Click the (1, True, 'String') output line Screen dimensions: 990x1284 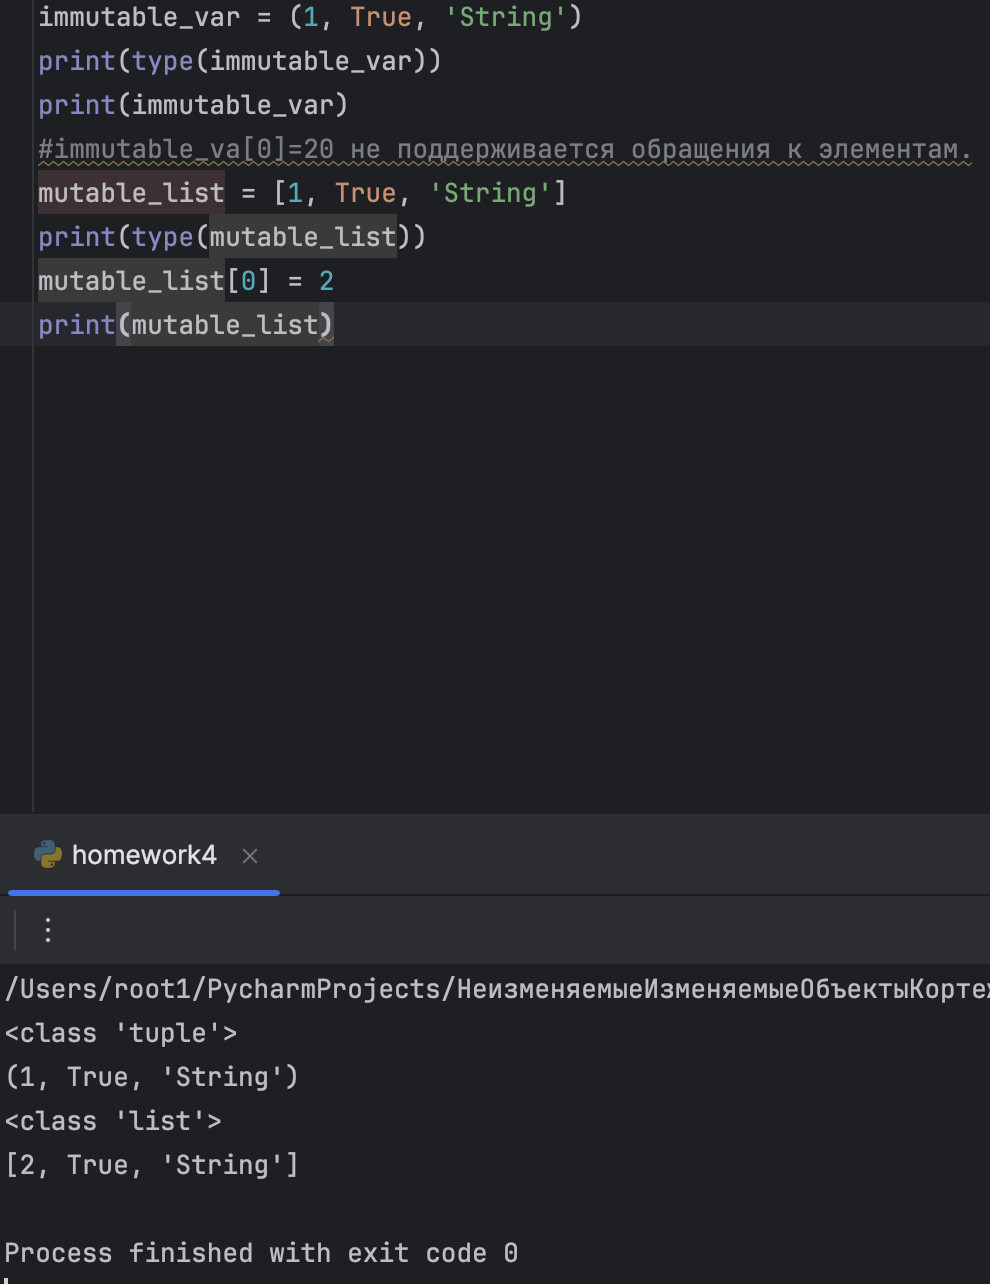[152, 1077]
